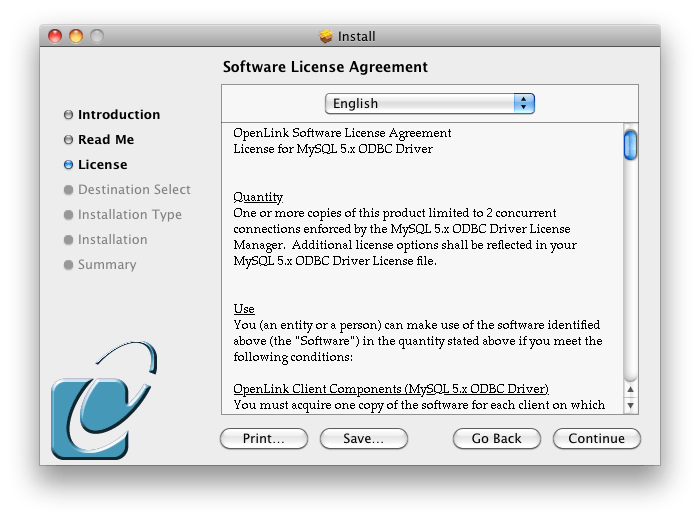This screenshot has width=700, height=520.
Task: Click the Summary step bullet icon
Action: click(x=68, y=265)
